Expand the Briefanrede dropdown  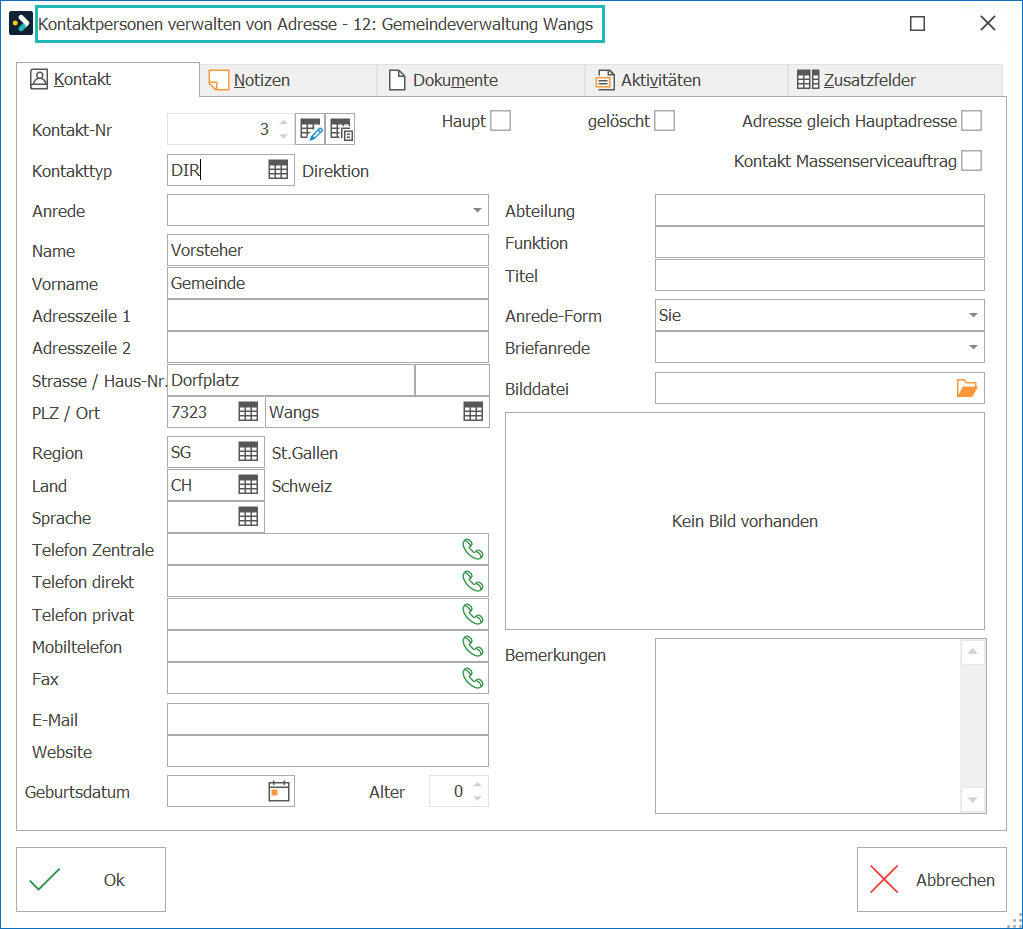(x=973, y=347)
